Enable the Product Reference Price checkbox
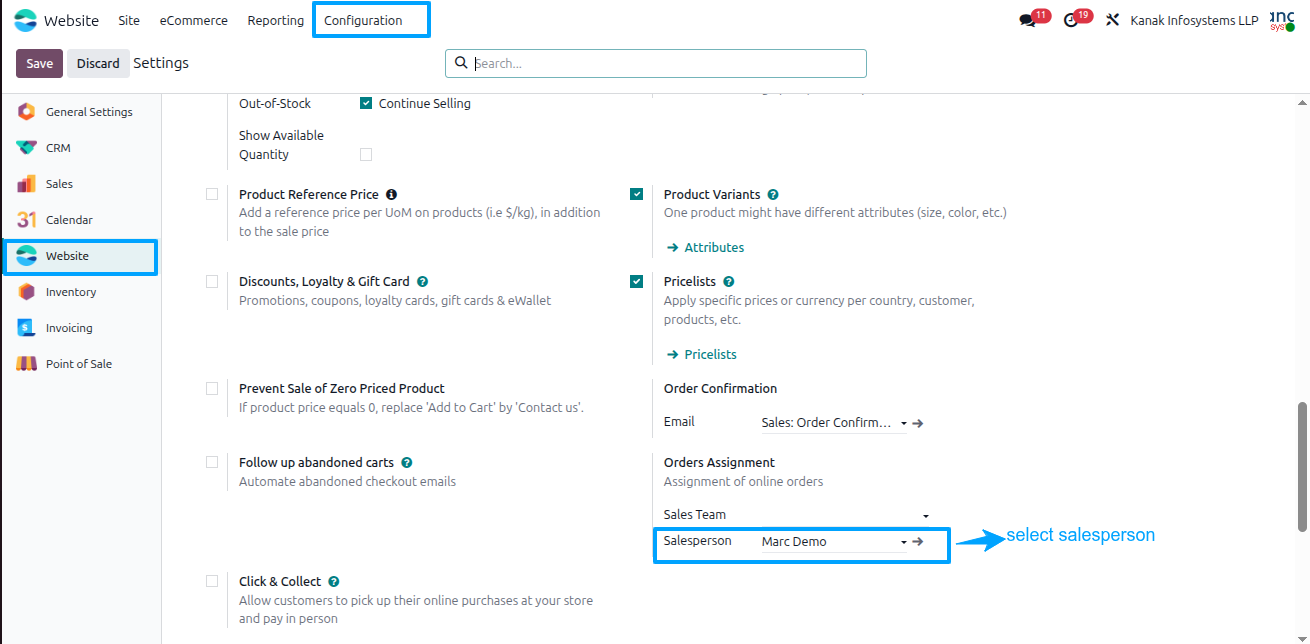 pos(212,194)
